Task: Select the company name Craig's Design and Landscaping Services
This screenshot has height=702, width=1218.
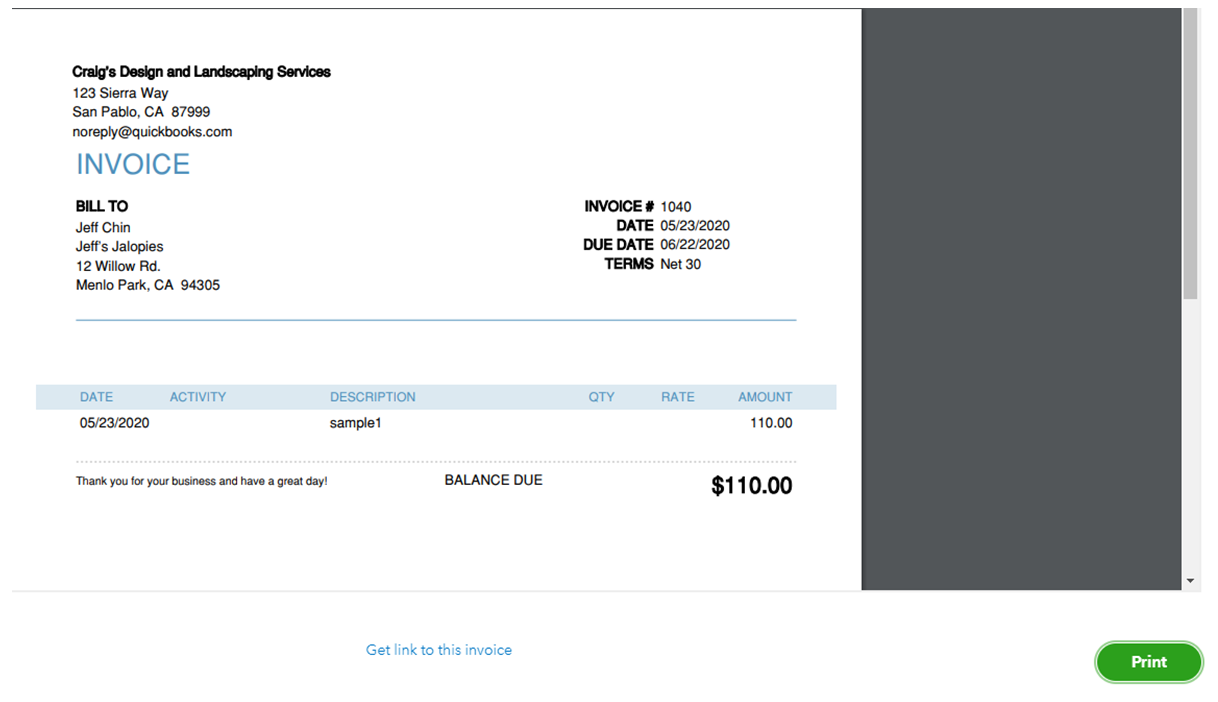Action: (x=201, y=72)
